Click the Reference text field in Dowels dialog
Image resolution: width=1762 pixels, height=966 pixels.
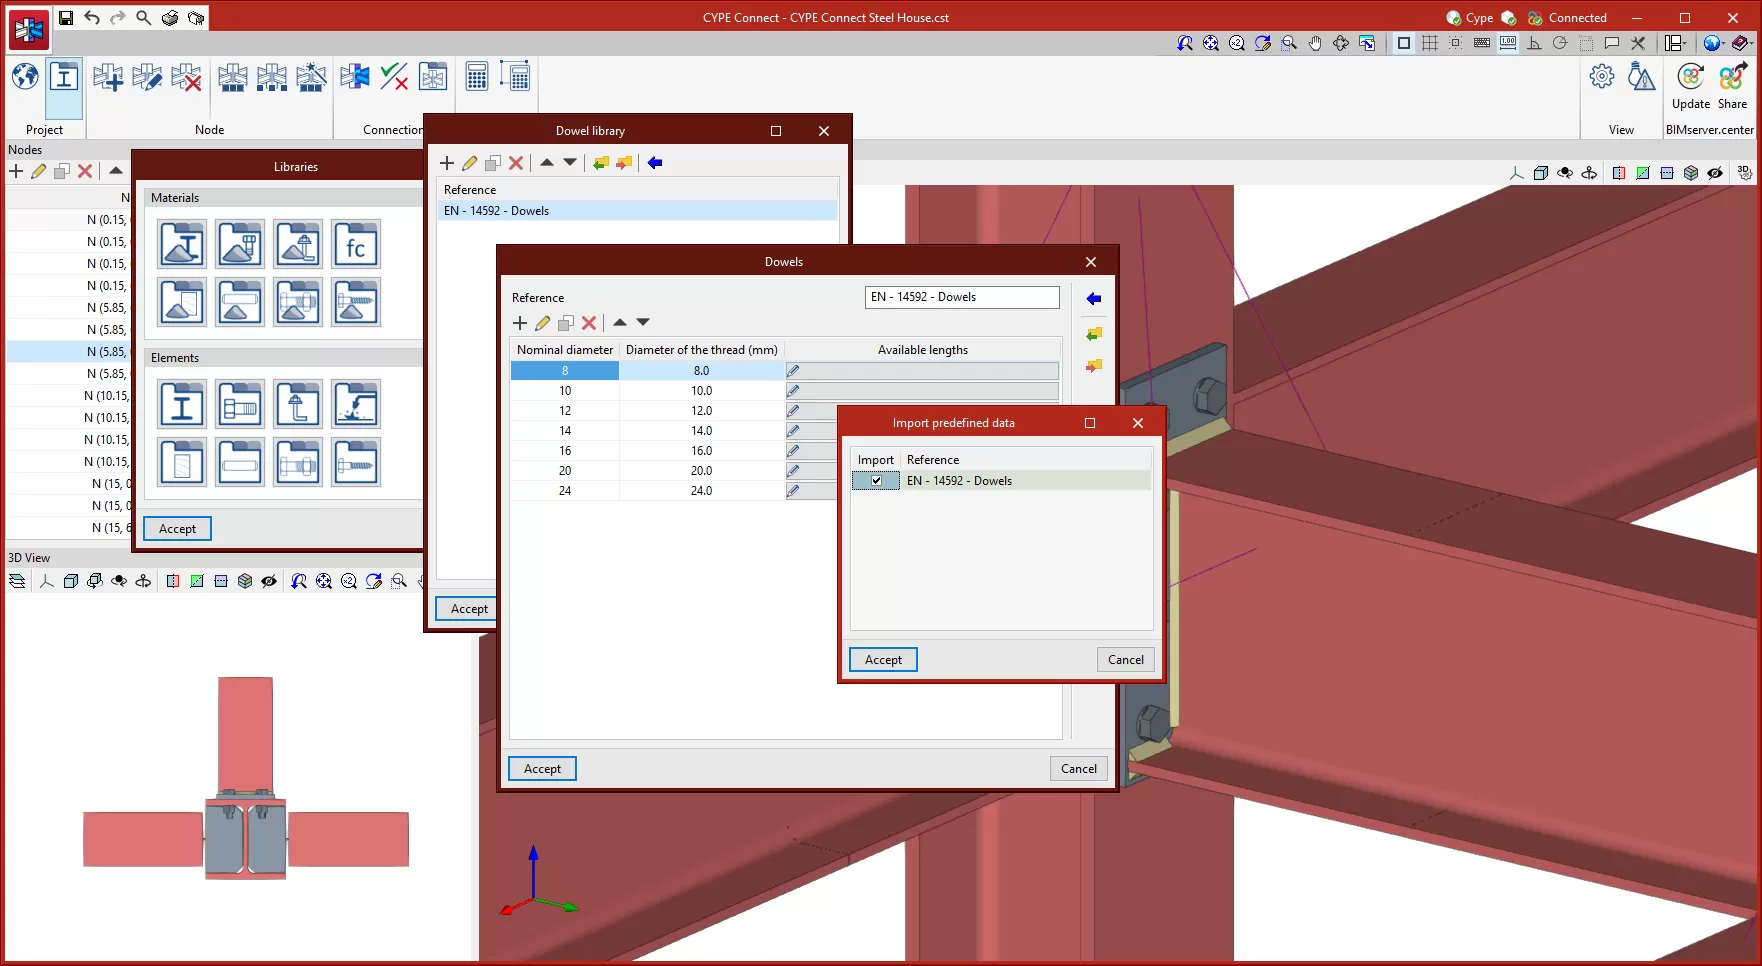point(961,297)
